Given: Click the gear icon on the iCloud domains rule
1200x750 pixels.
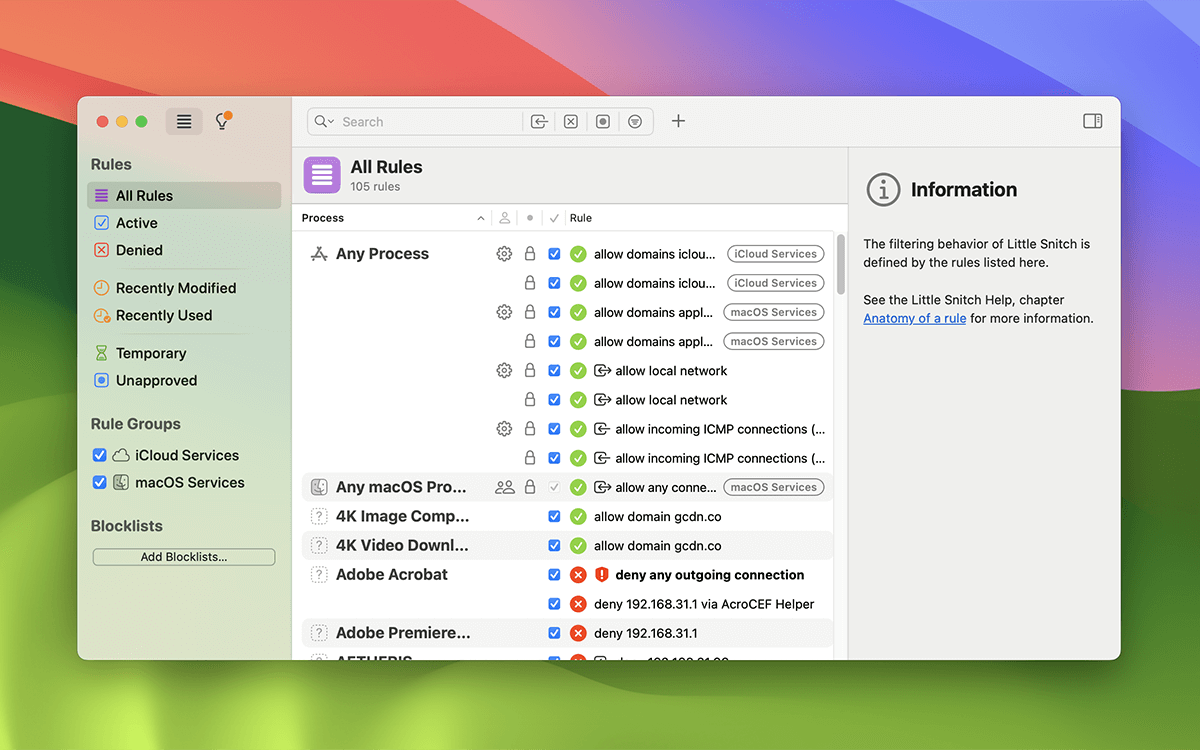Looking at the screenshot, I should [x=504, y=254].
